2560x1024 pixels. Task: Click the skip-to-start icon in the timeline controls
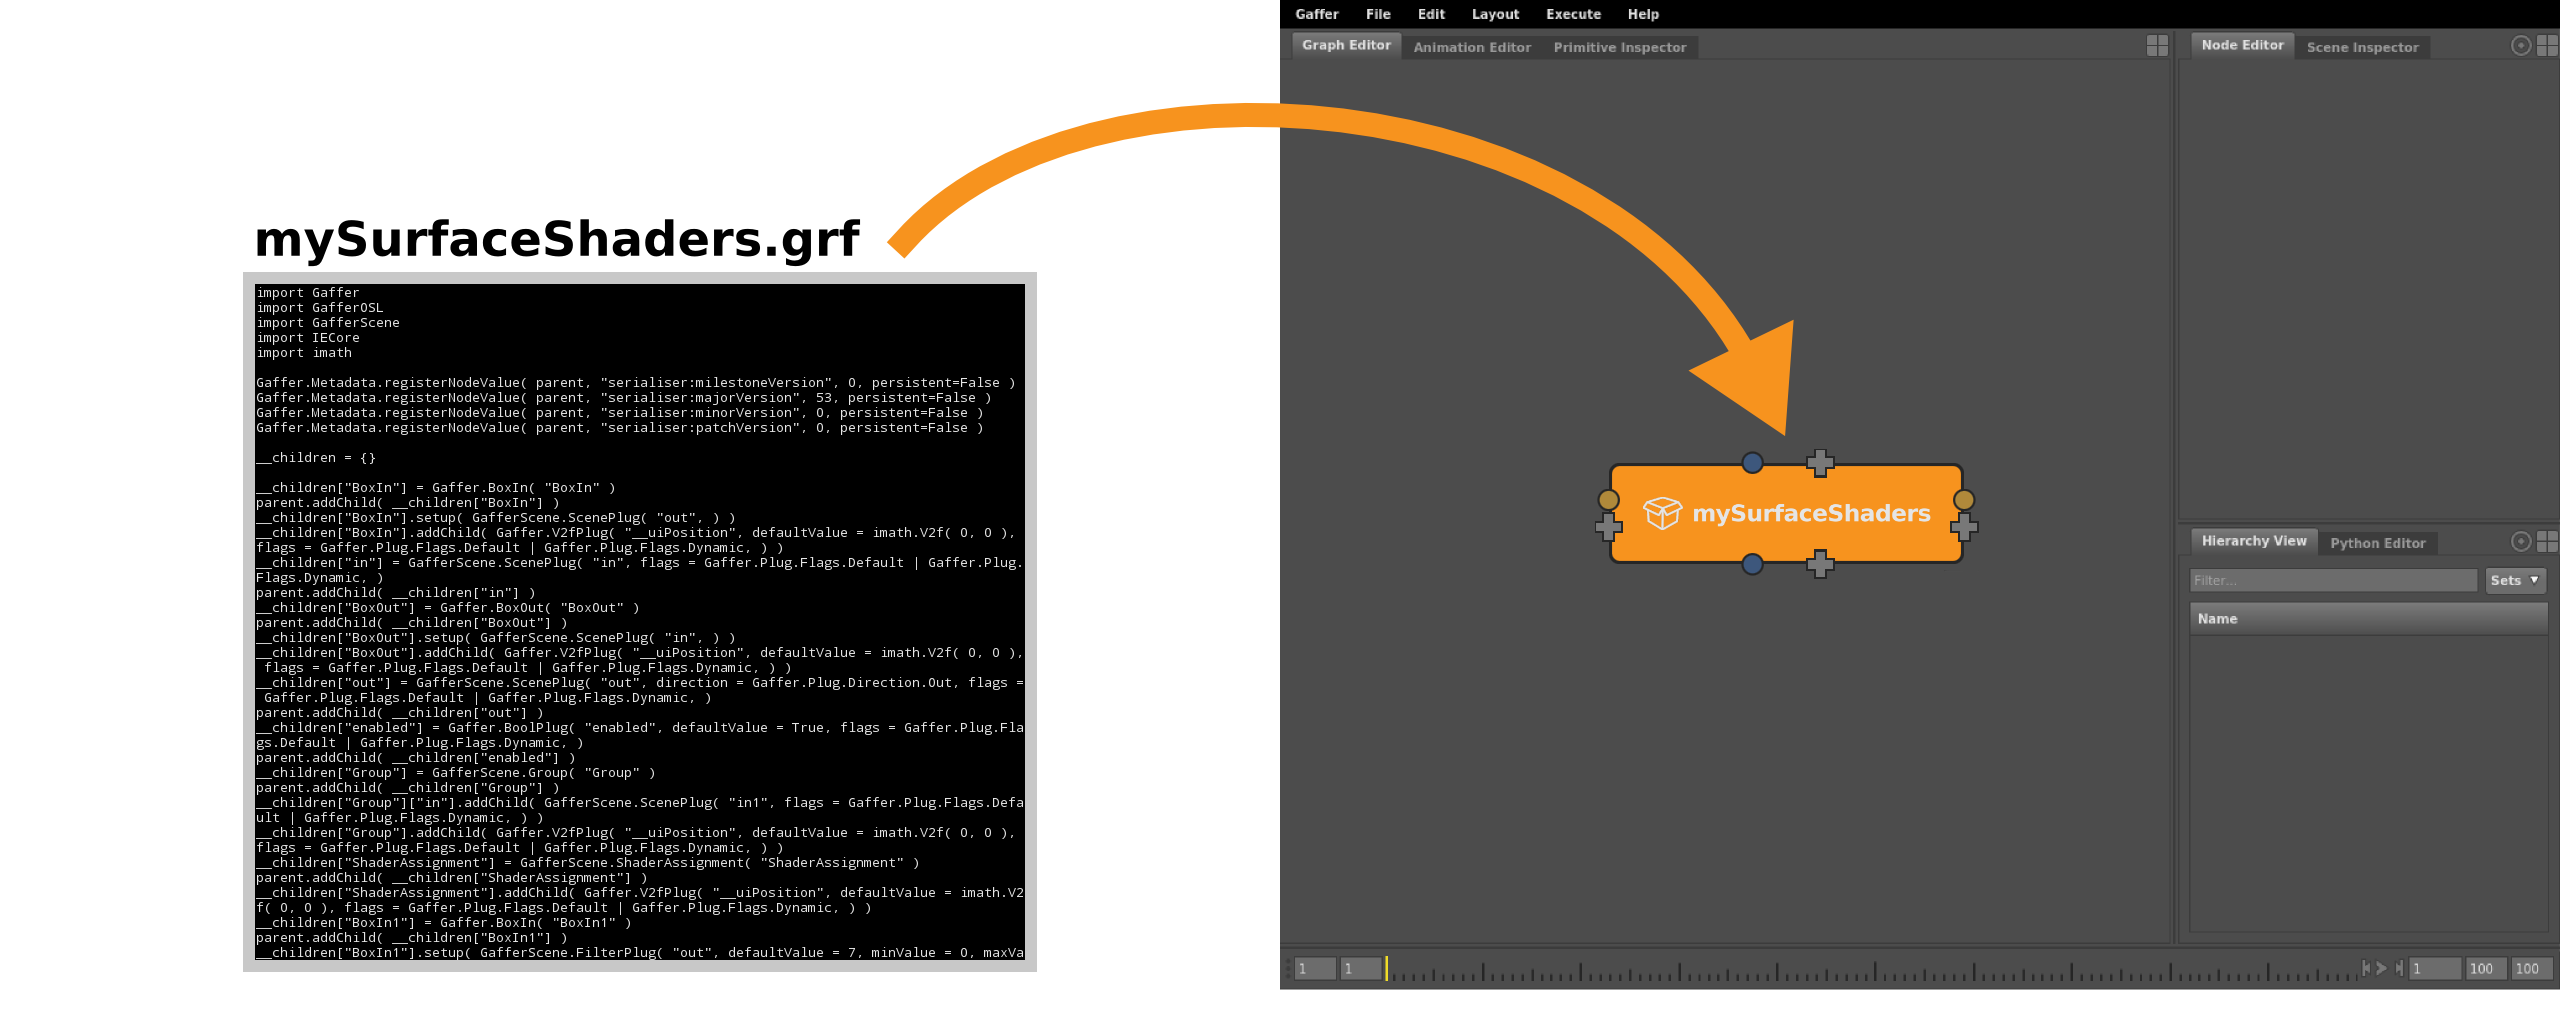(2366, 968)
